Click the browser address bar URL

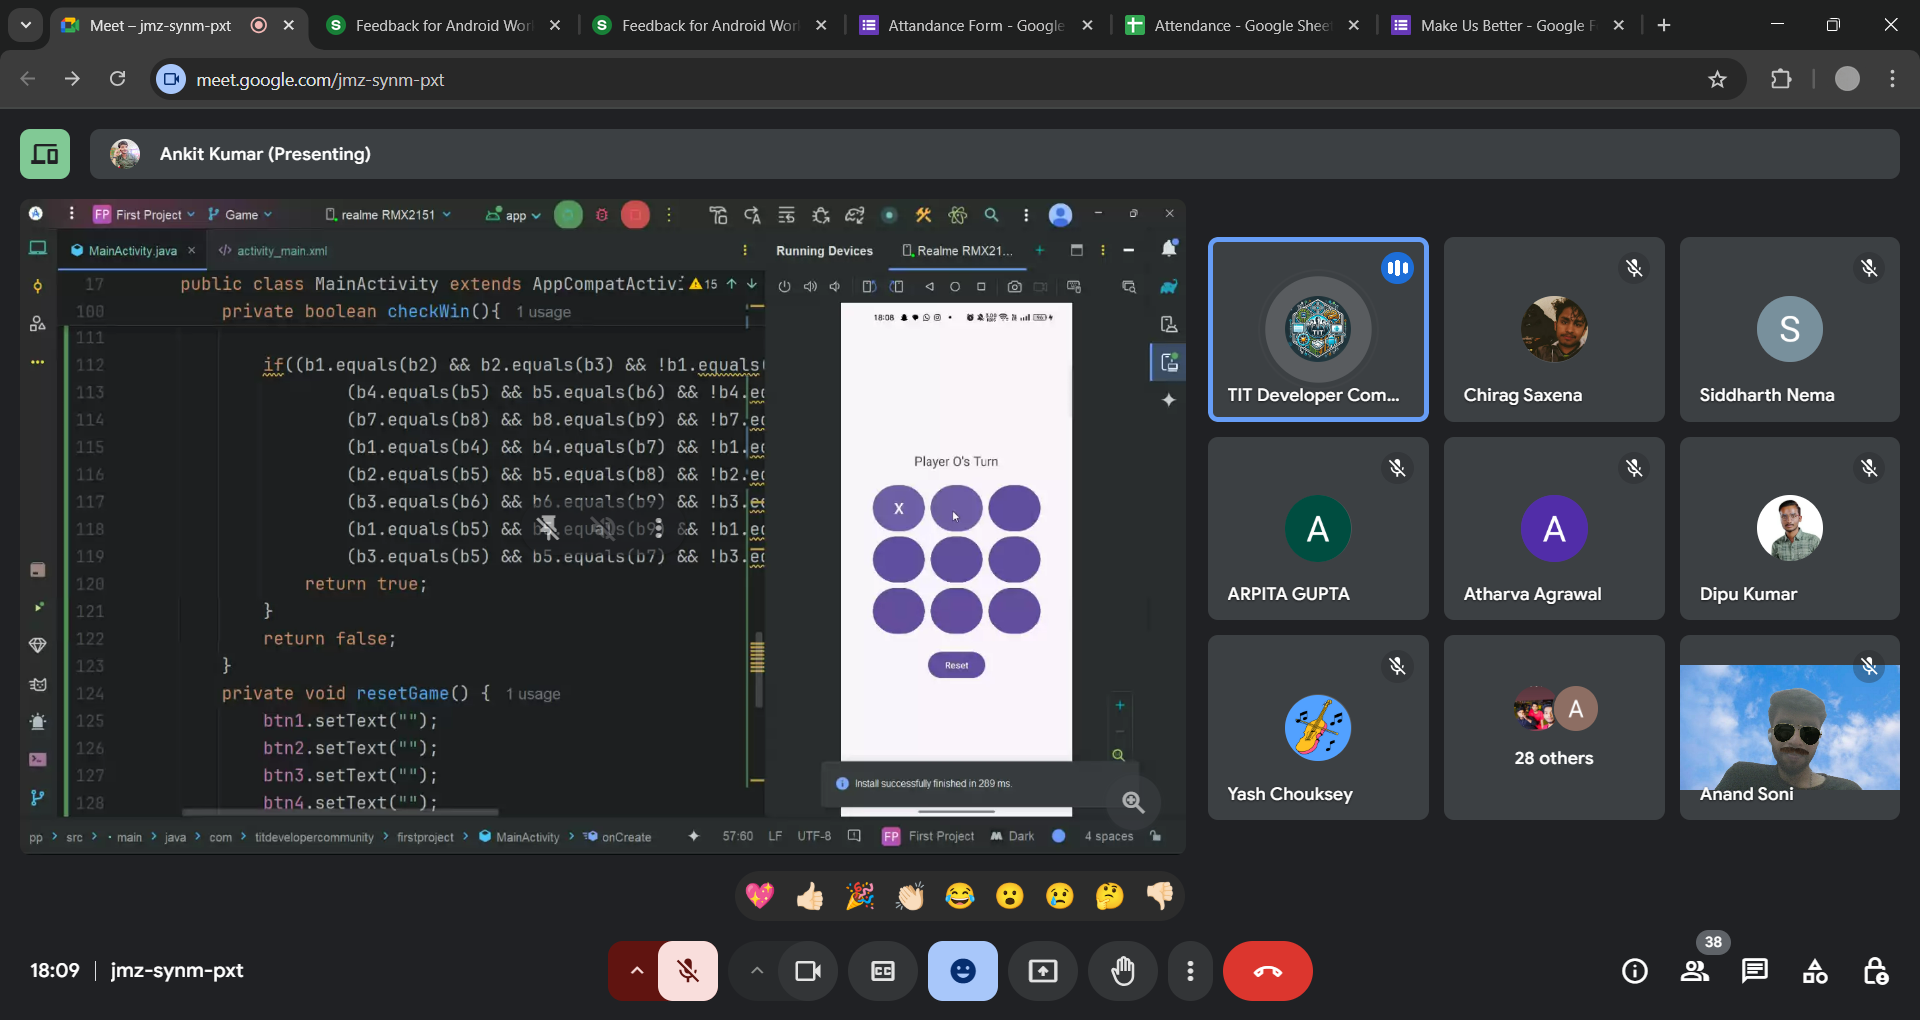[320, 80]
